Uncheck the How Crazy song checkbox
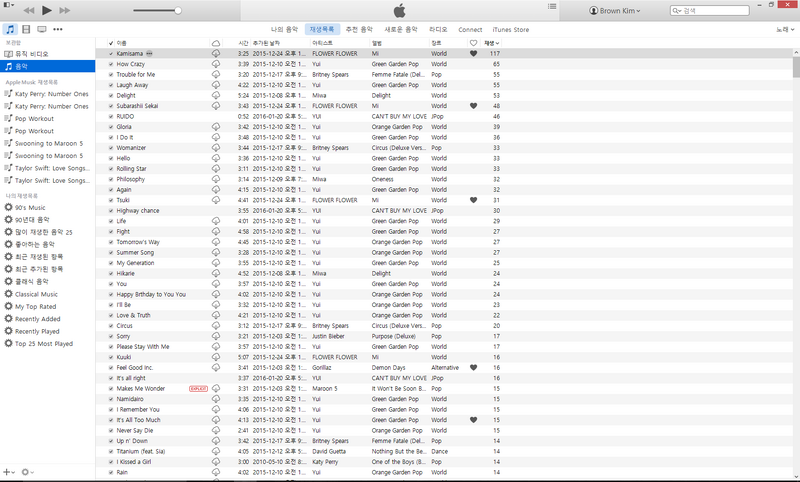The height and width of the screenshot is (482, 800). [x=111, y=64]
